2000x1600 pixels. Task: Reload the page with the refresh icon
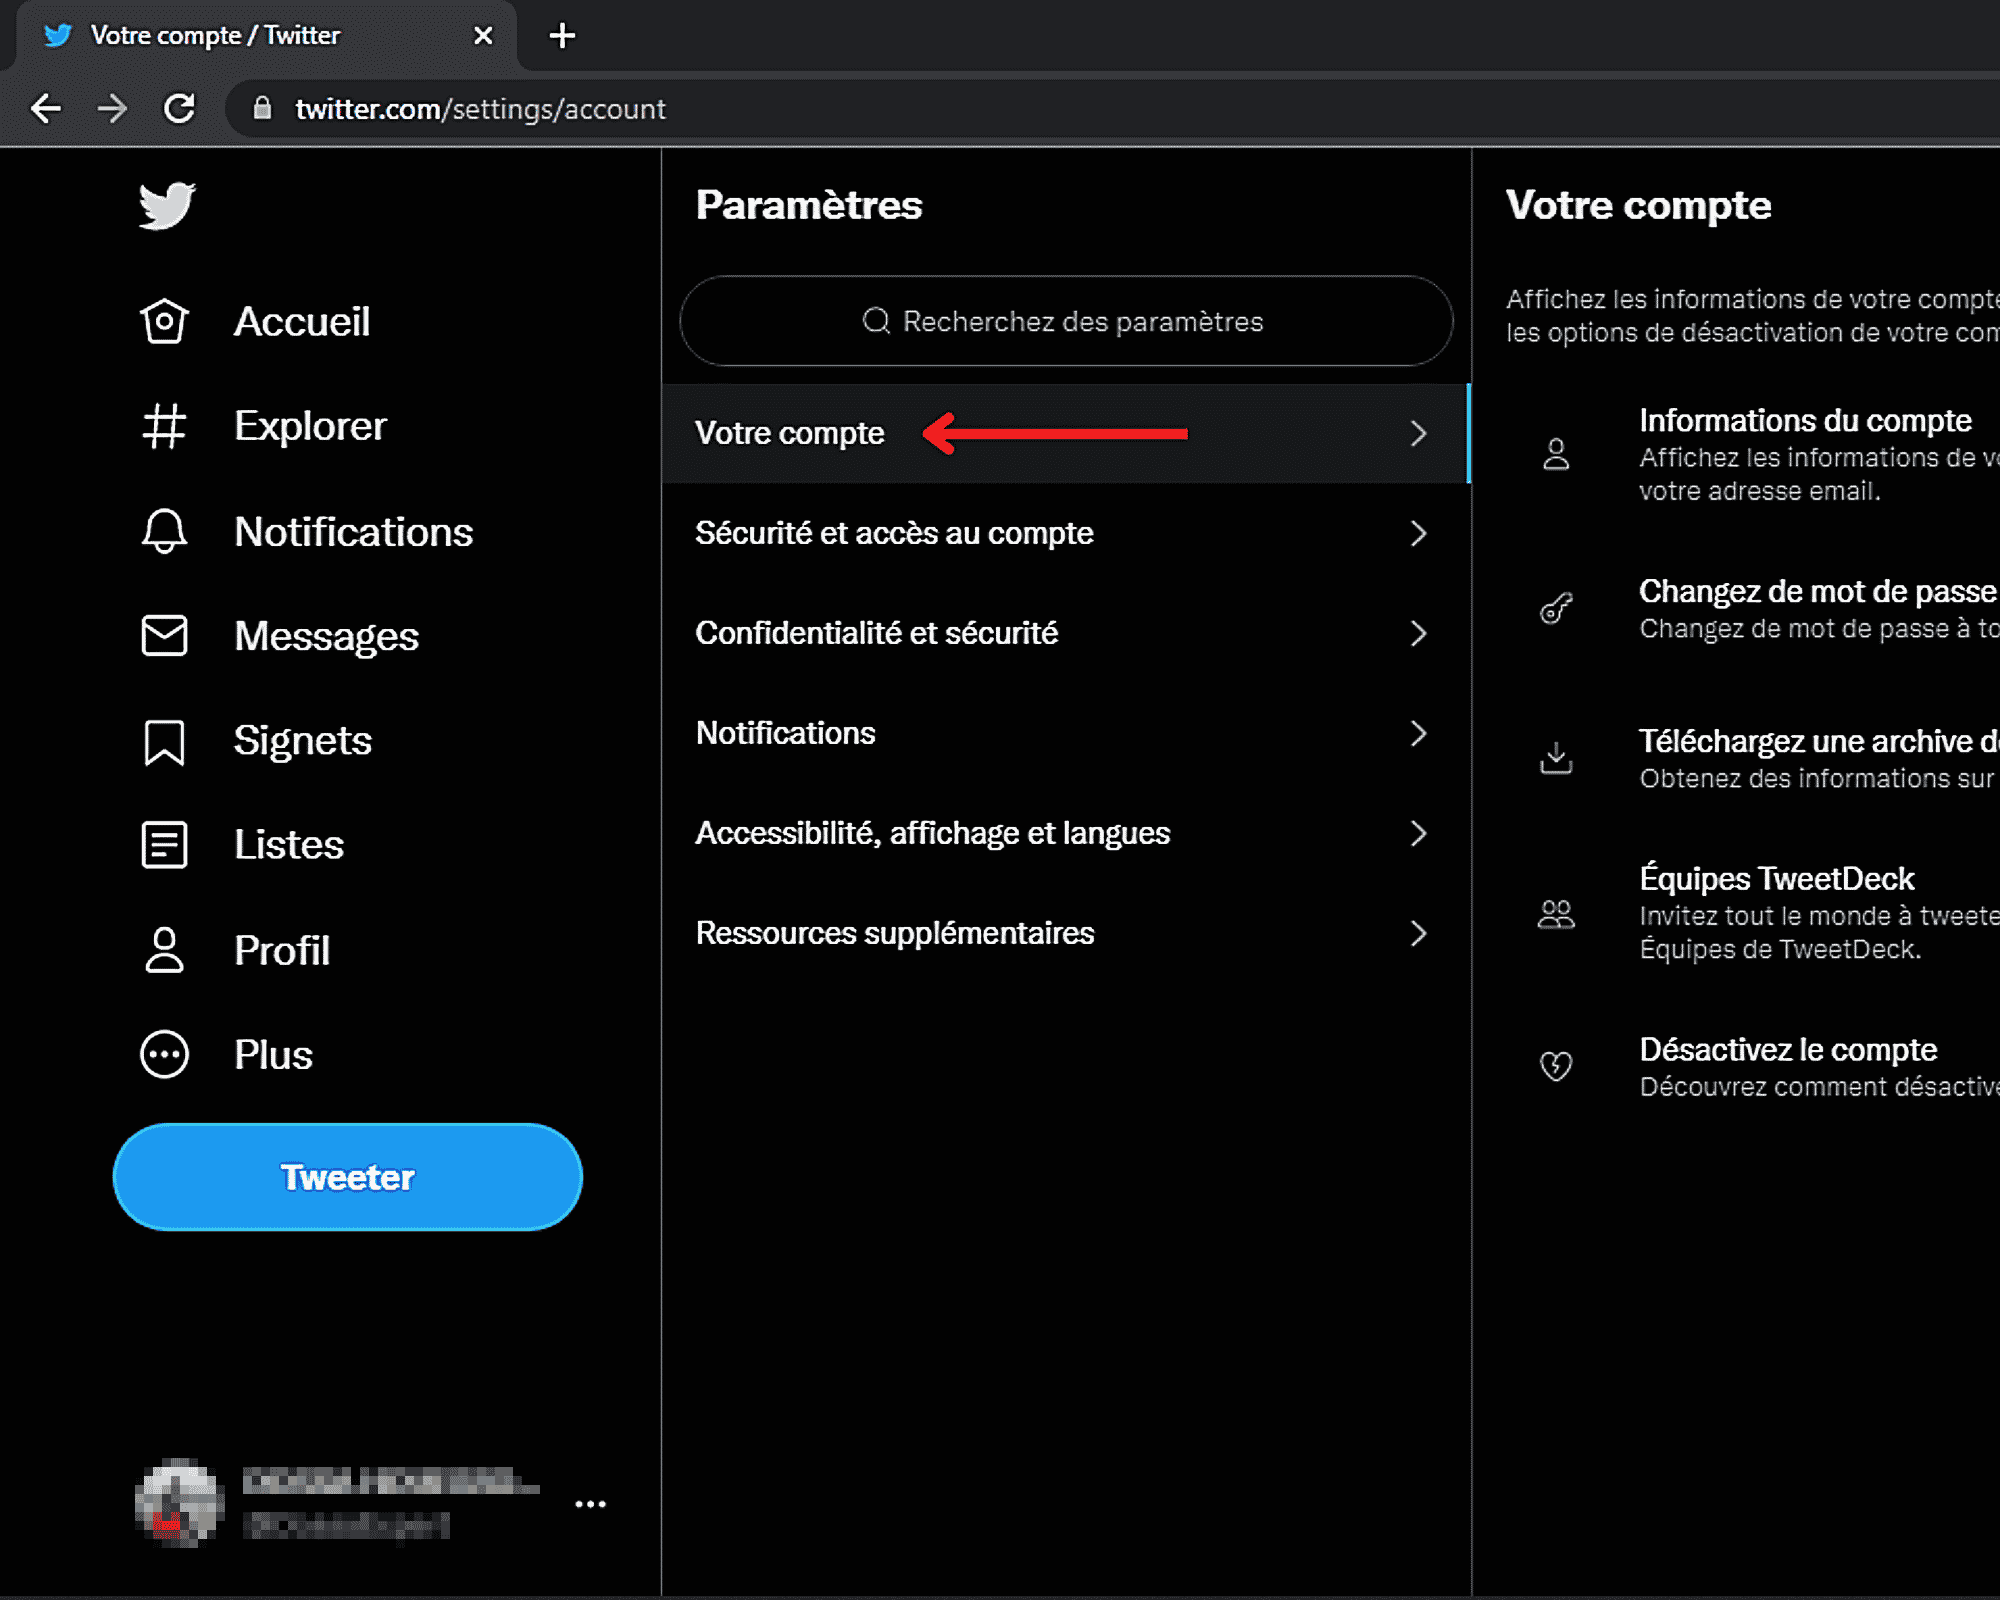click(x=180, y=108)
